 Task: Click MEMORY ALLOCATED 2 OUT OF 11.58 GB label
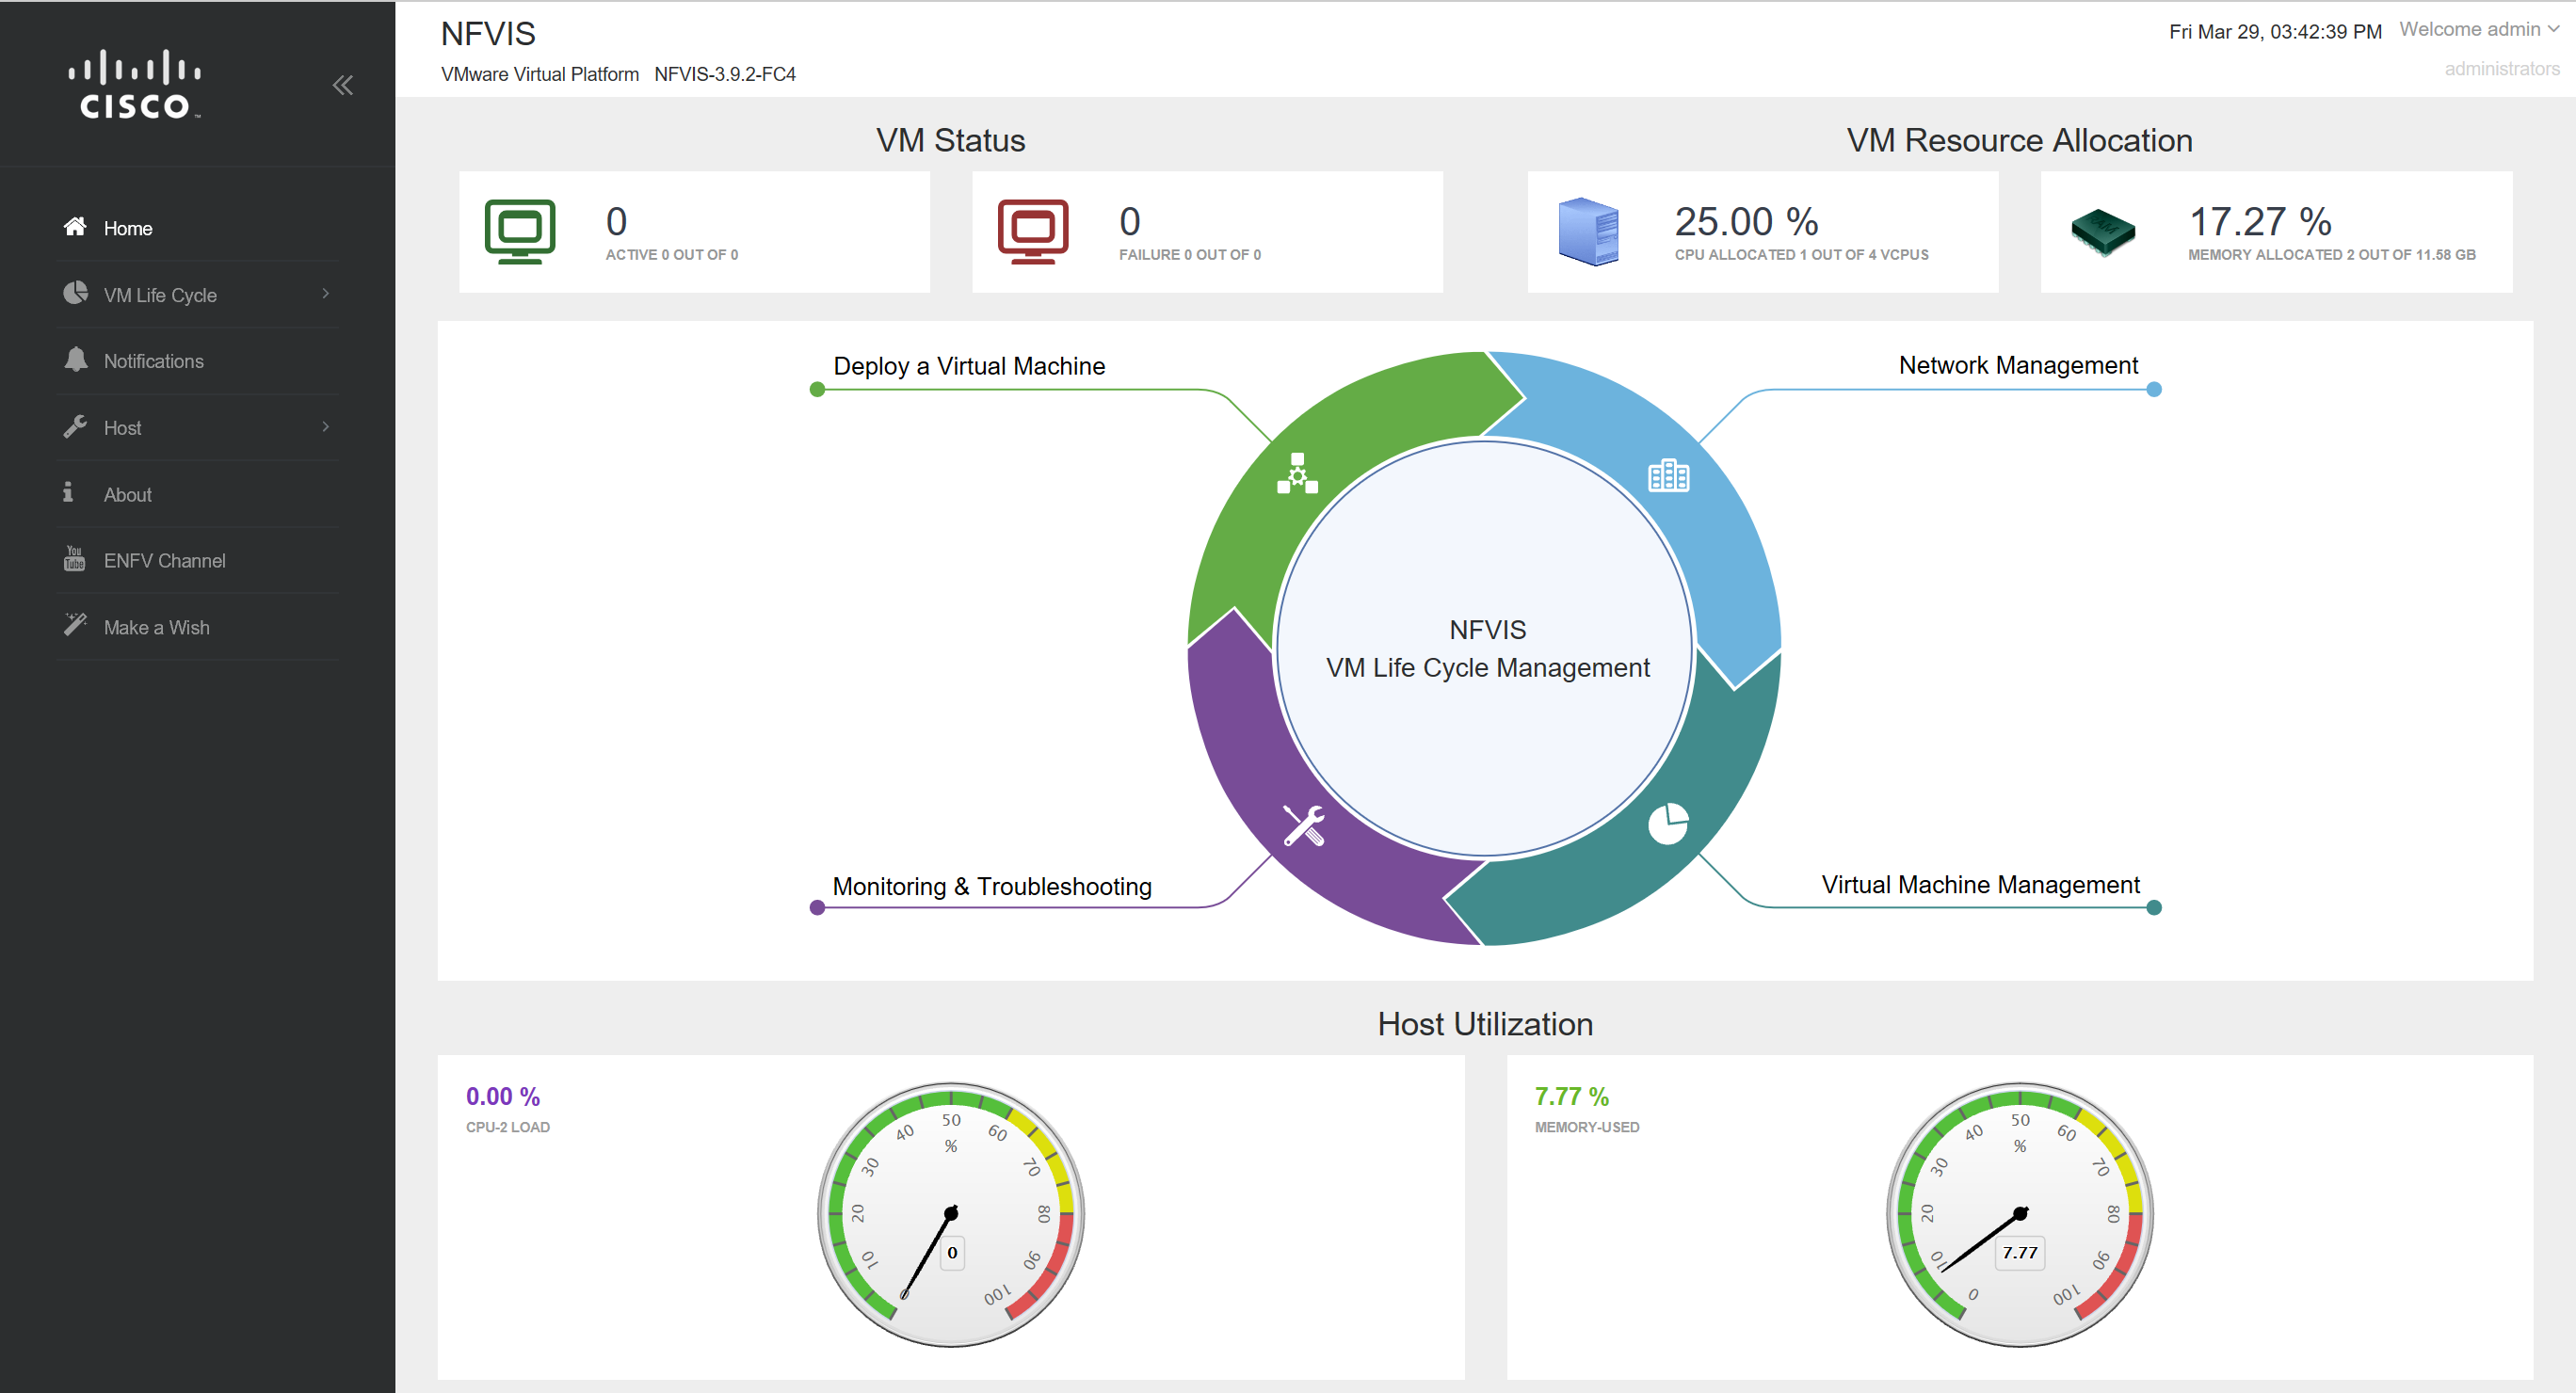pos(2331,255)
